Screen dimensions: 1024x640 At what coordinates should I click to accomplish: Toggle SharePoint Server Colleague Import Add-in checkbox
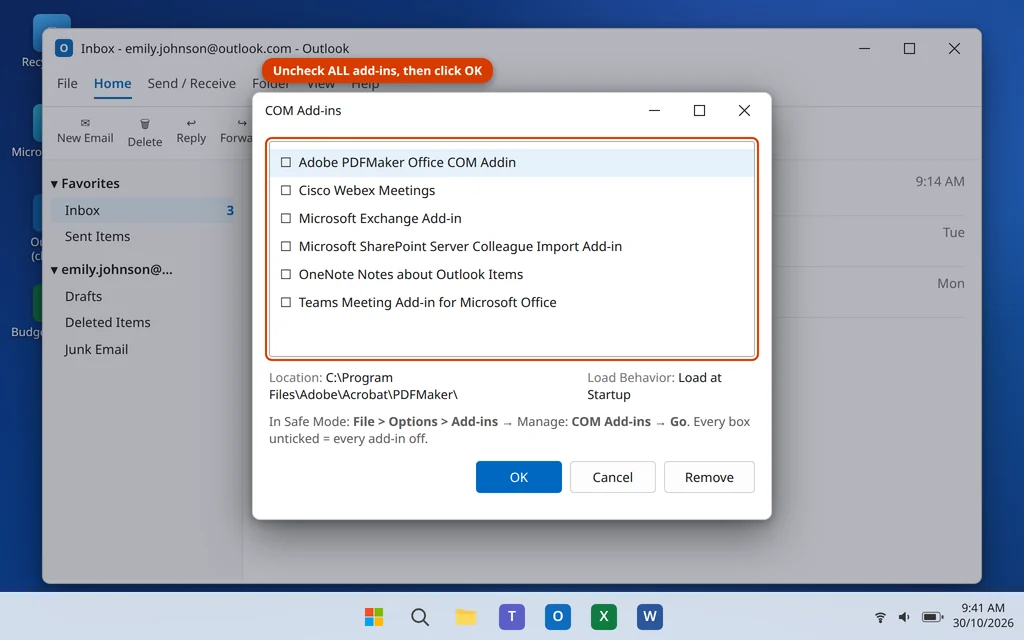(x=285, y=246)
